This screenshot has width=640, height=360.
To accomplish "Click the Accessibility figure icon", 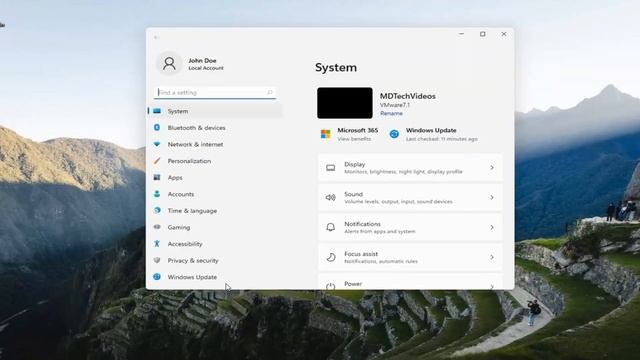I will pos(157,244).
